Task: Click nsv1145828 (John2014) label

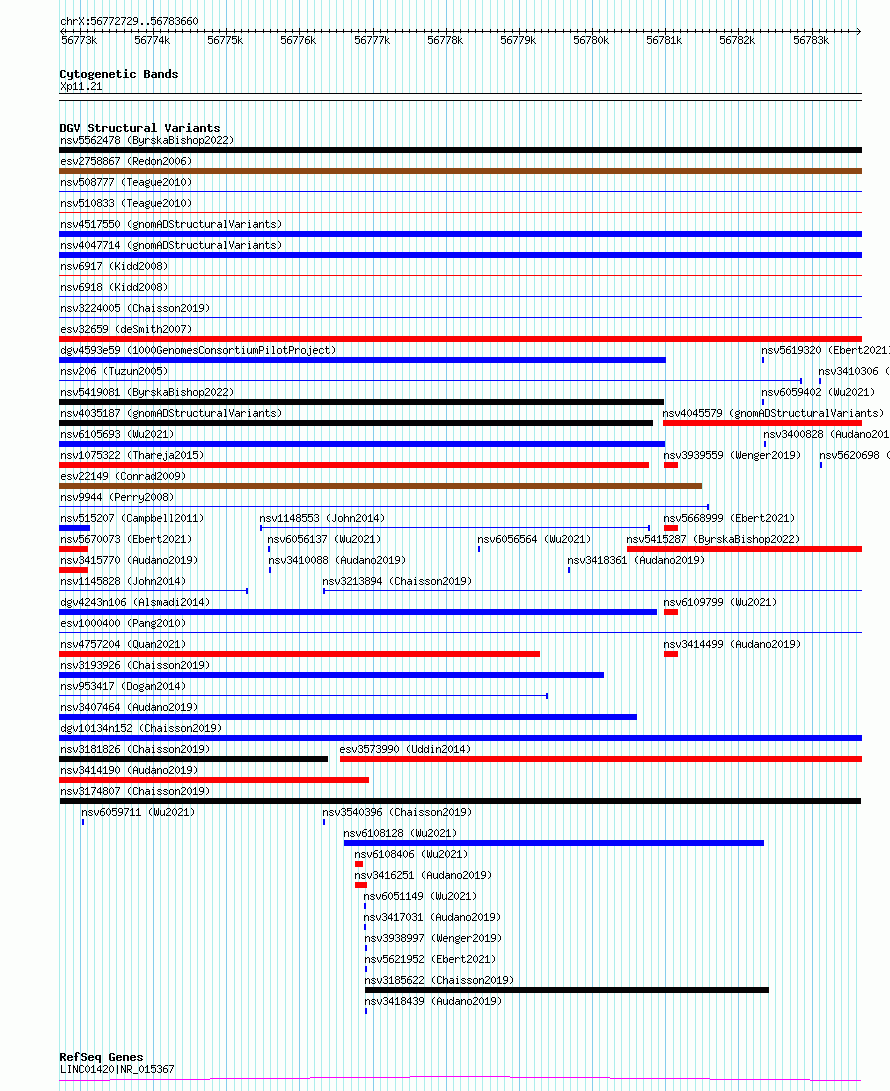Action: point(123,581)
